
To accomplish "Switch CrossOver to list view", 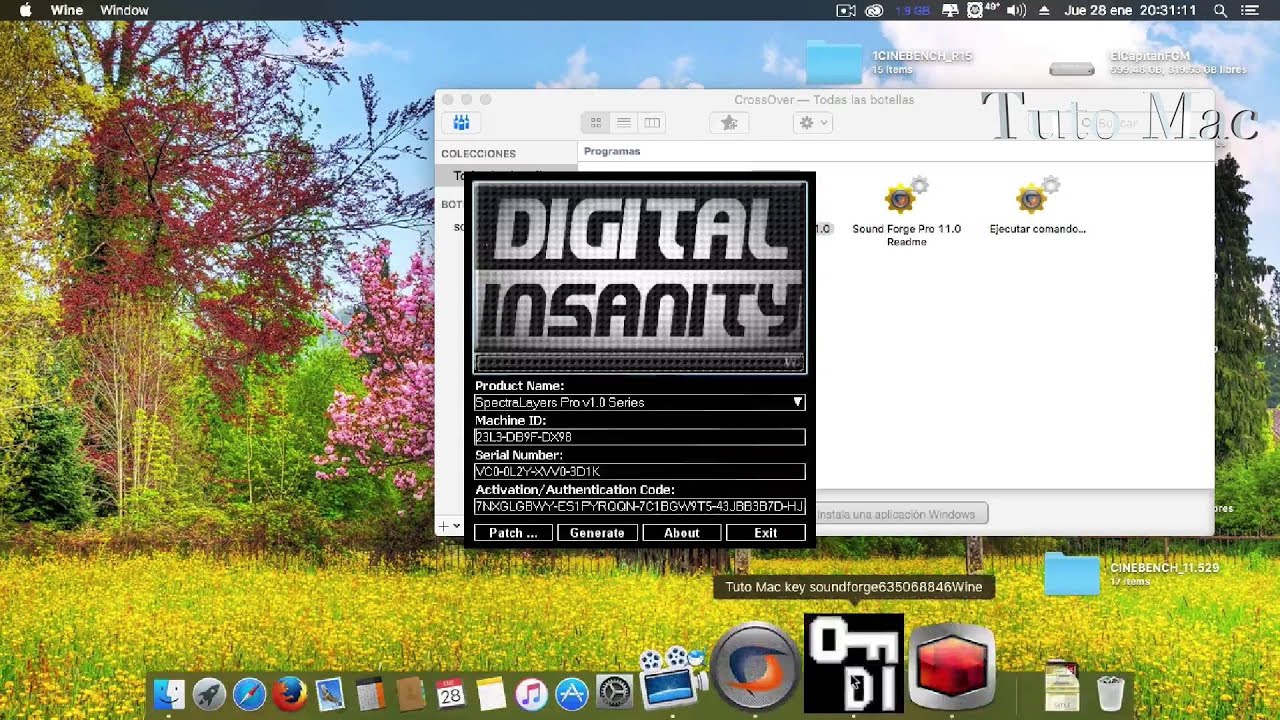I will tap(624, 123).
